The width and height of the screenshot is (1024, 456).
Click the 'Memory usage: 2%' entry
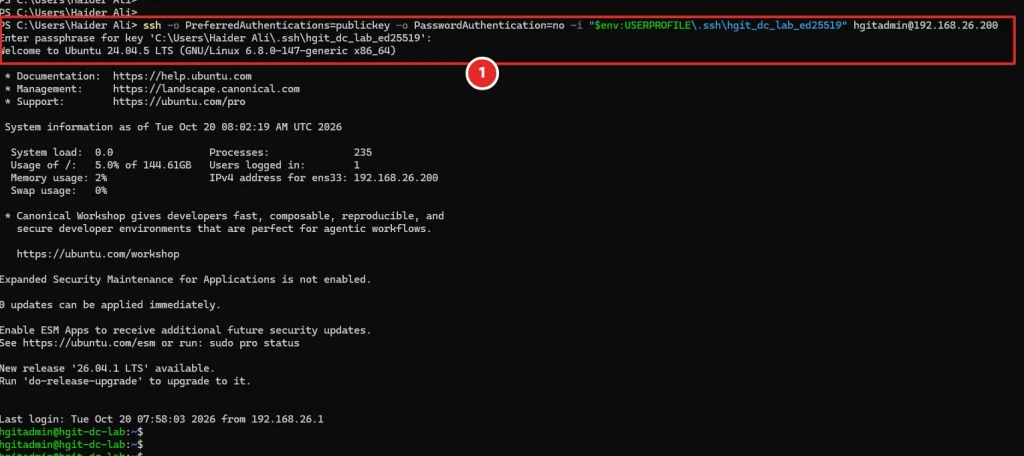(x=59, y=178)
